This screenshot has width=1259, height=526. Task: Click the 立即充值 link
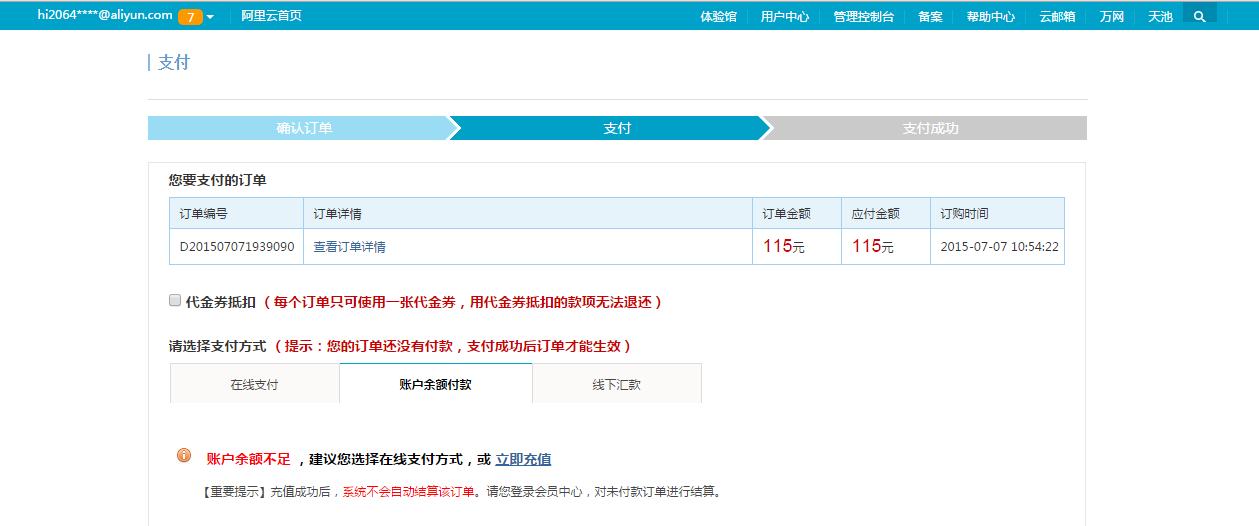point(523,460)
